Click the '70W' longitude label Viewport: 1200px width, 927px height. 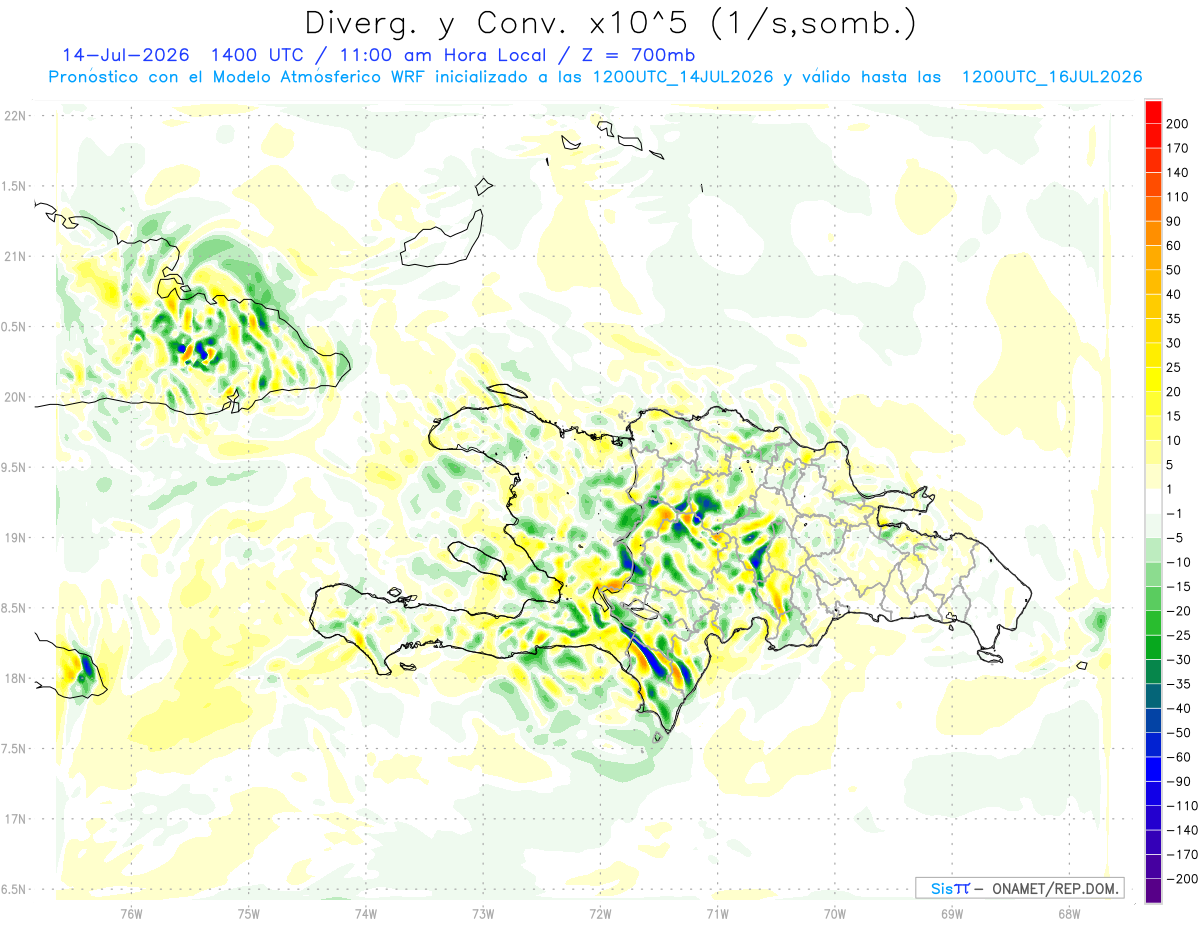tap(834, 913)
